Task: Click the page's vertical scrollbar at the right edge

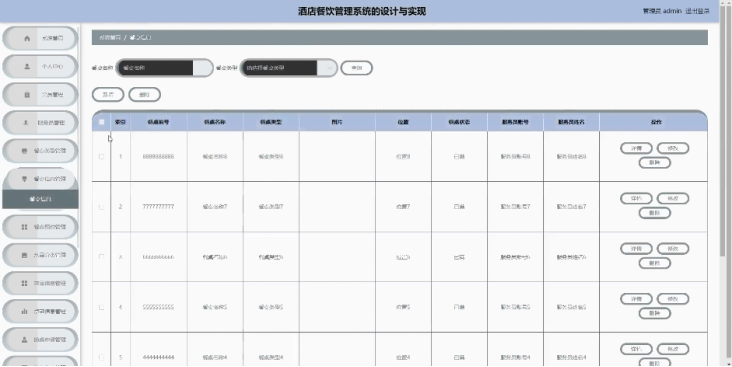Action: tap(723, 131)
